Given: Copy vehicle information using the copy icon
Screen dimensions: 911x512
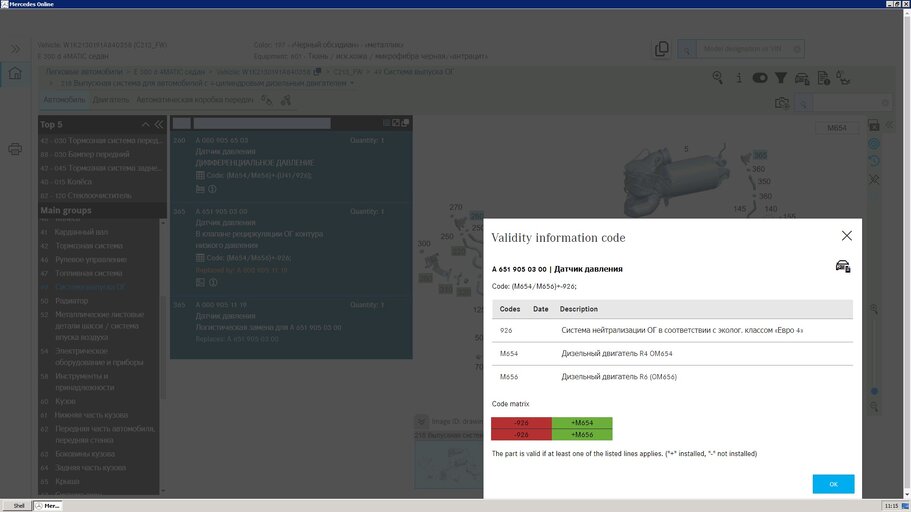Looking at the screenshot, I should click(661, 49).
